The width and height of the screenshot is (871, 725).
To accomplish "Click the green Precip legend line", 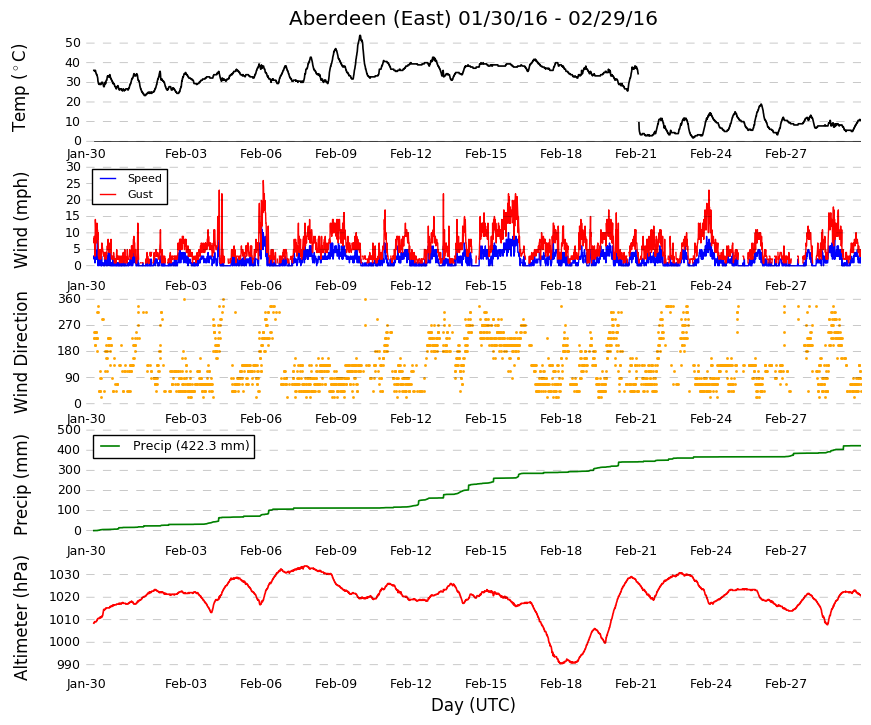I will click(x=111, y=446).
